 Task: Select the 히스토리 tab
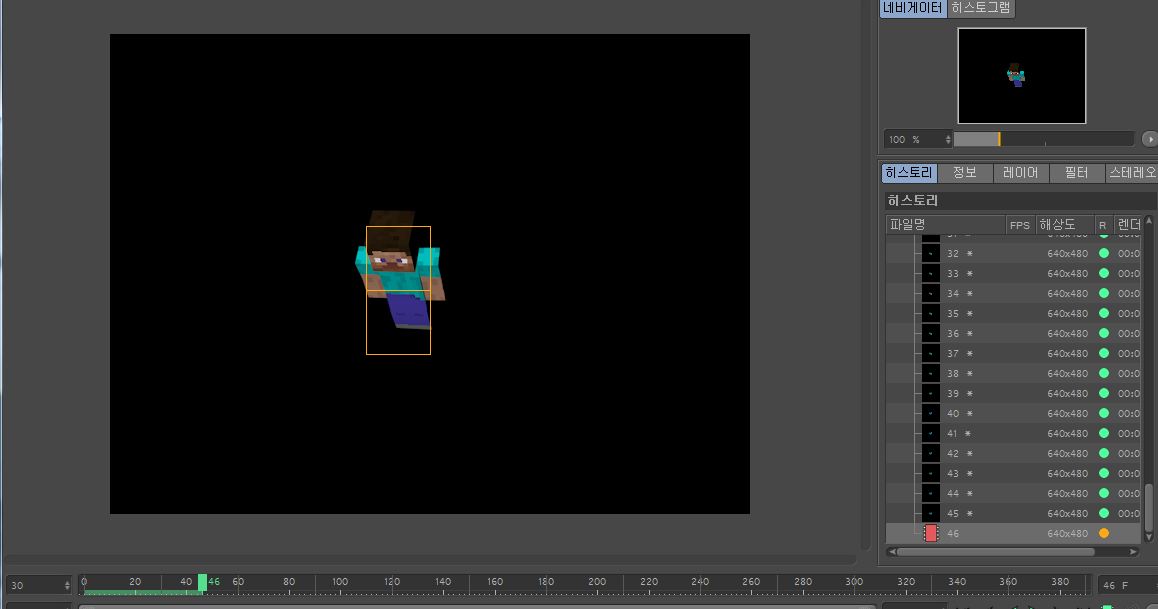909,173
